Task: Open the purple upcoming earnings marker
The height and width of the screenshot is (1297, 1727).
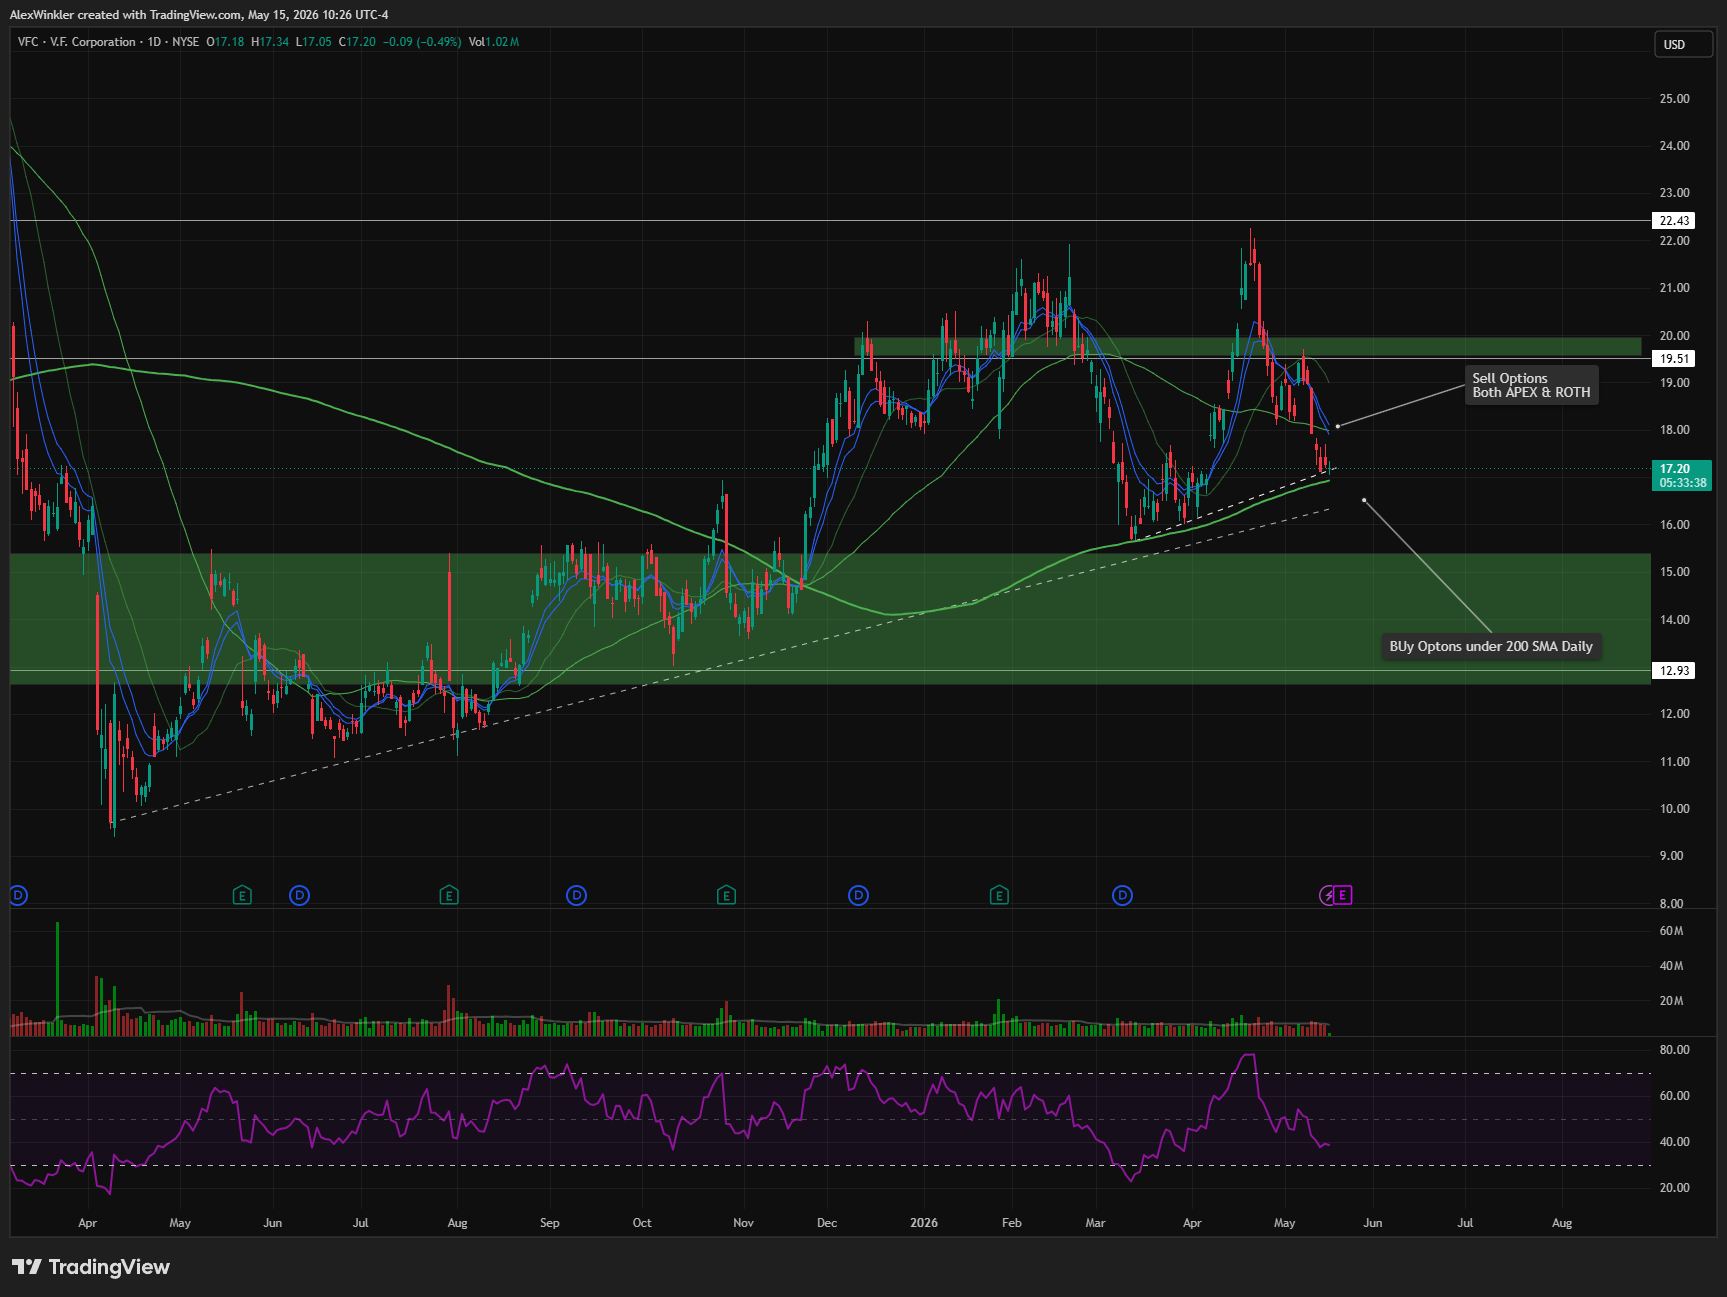Action: click(x=1343, y=895)
